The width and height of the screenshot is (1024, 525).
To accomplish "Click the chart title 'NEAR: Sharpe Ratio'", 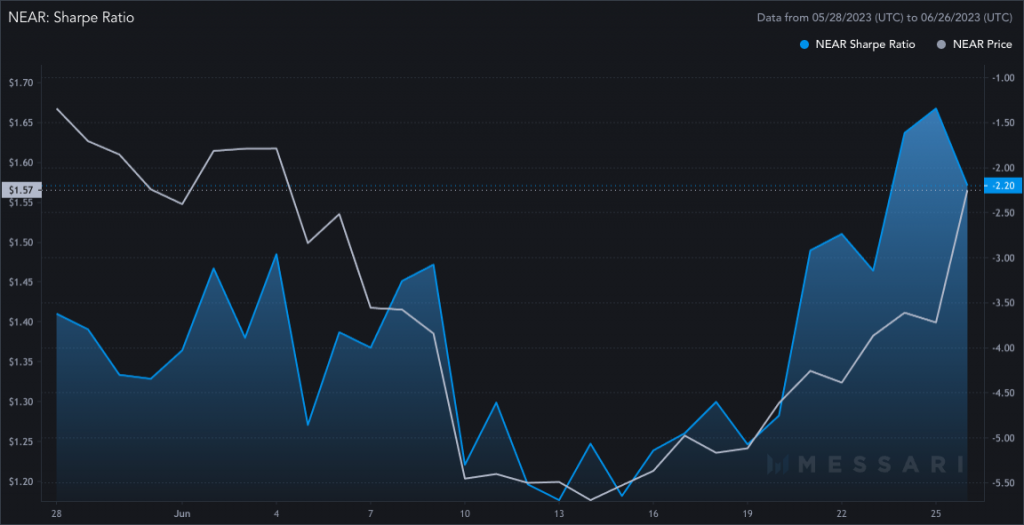I will [x=71, y=18].
